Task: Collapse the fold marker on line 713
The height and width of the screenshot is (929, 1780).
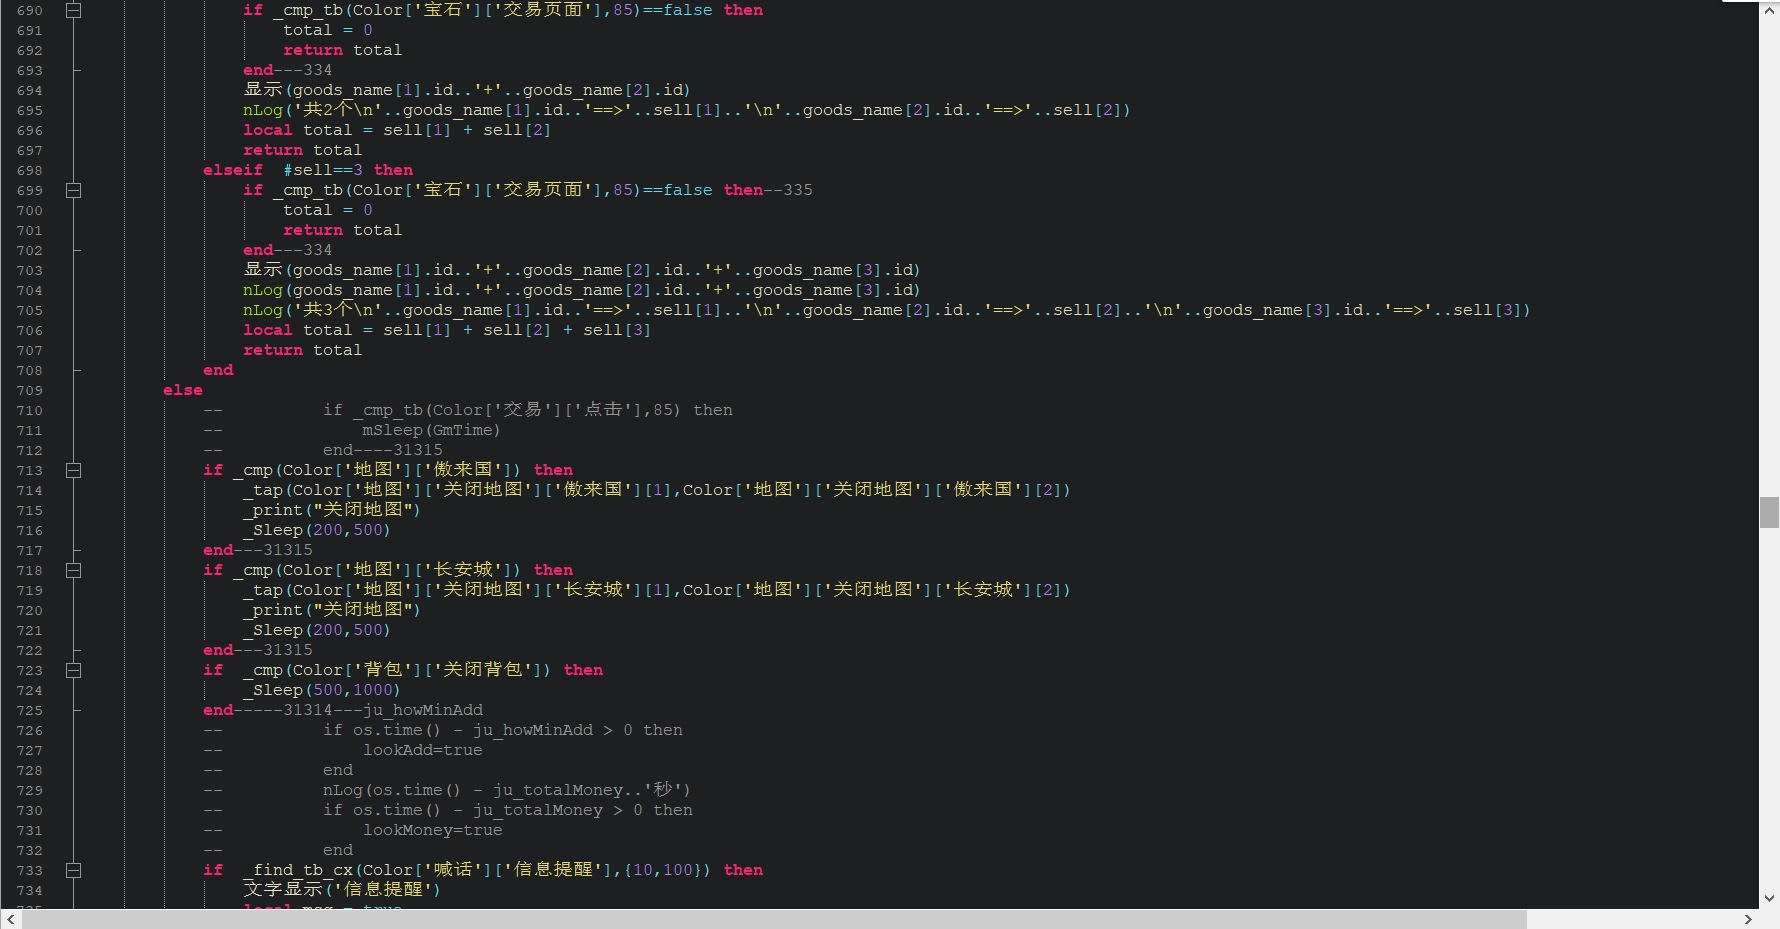Action: click(x=73, y=470)
